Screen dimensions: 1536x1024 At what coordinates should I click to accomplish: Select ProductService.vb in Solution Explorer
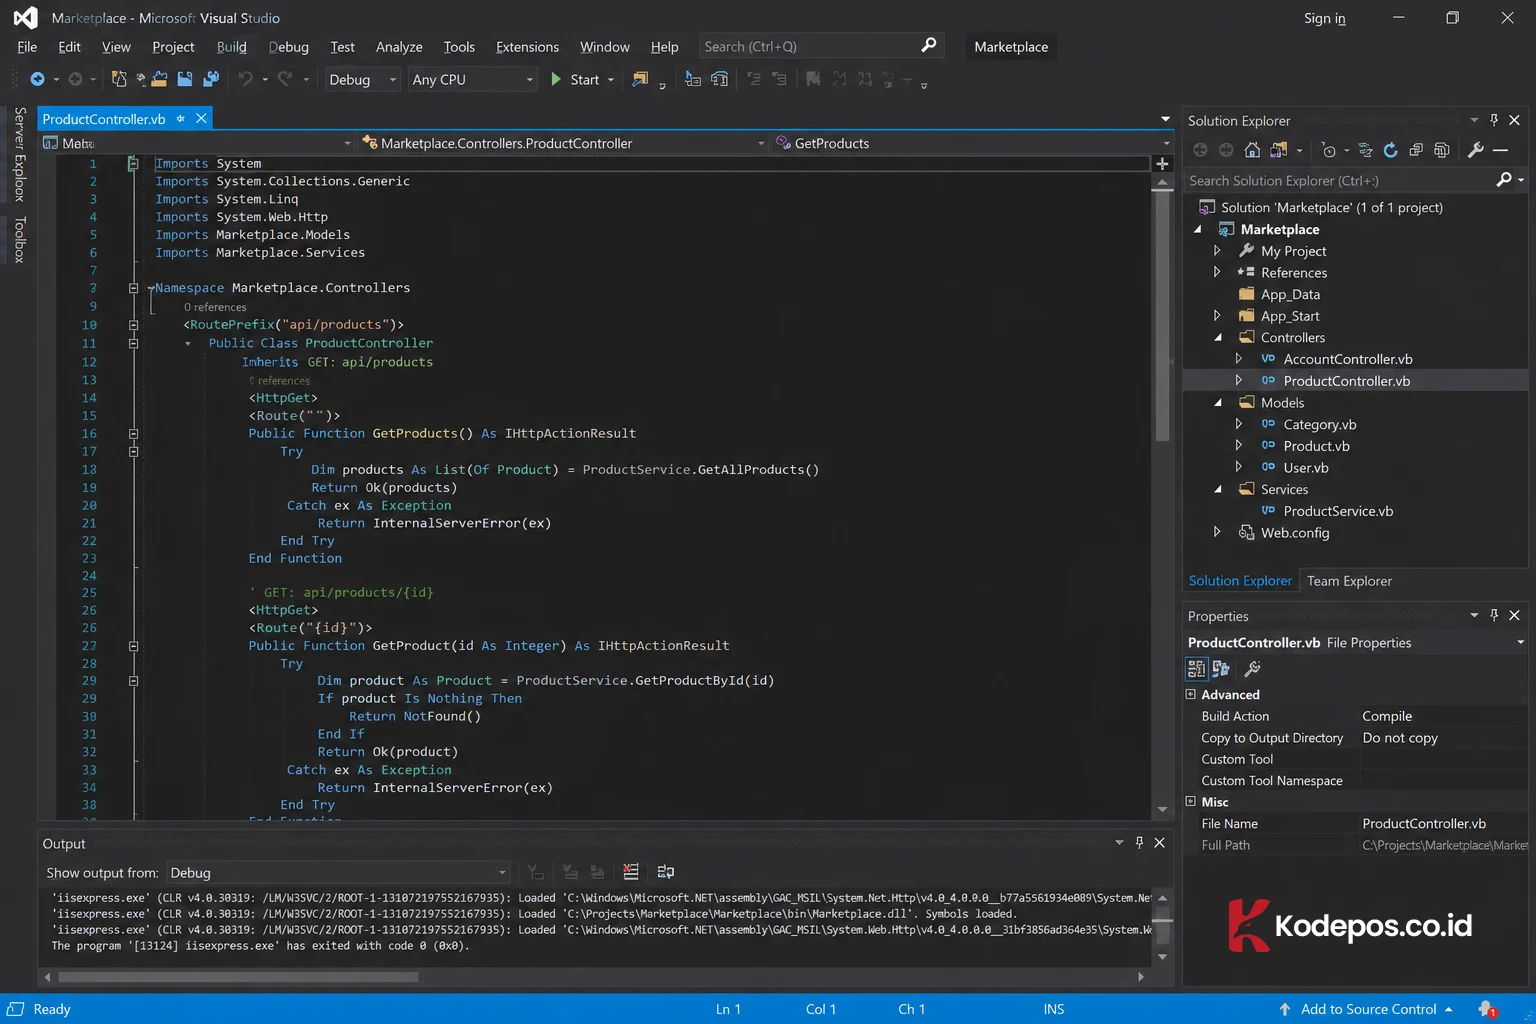1338,511
